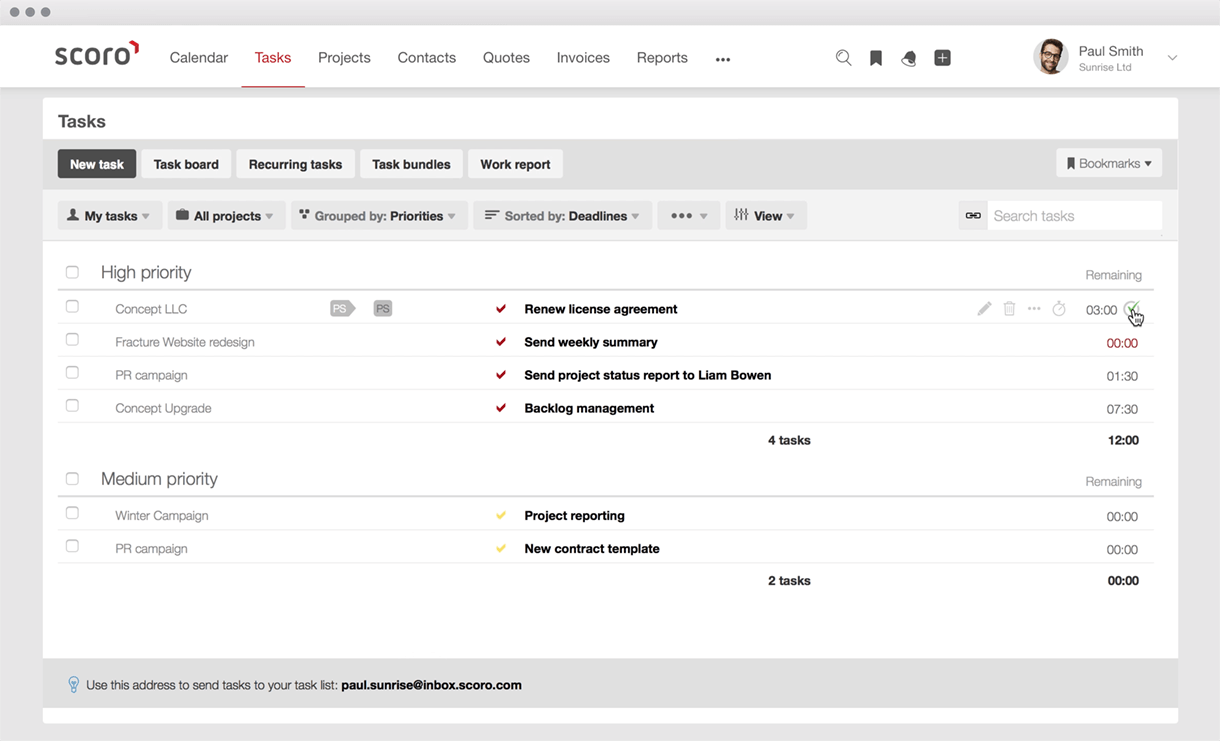Click the link icon beside Search tasks

[x=973, y=216]
